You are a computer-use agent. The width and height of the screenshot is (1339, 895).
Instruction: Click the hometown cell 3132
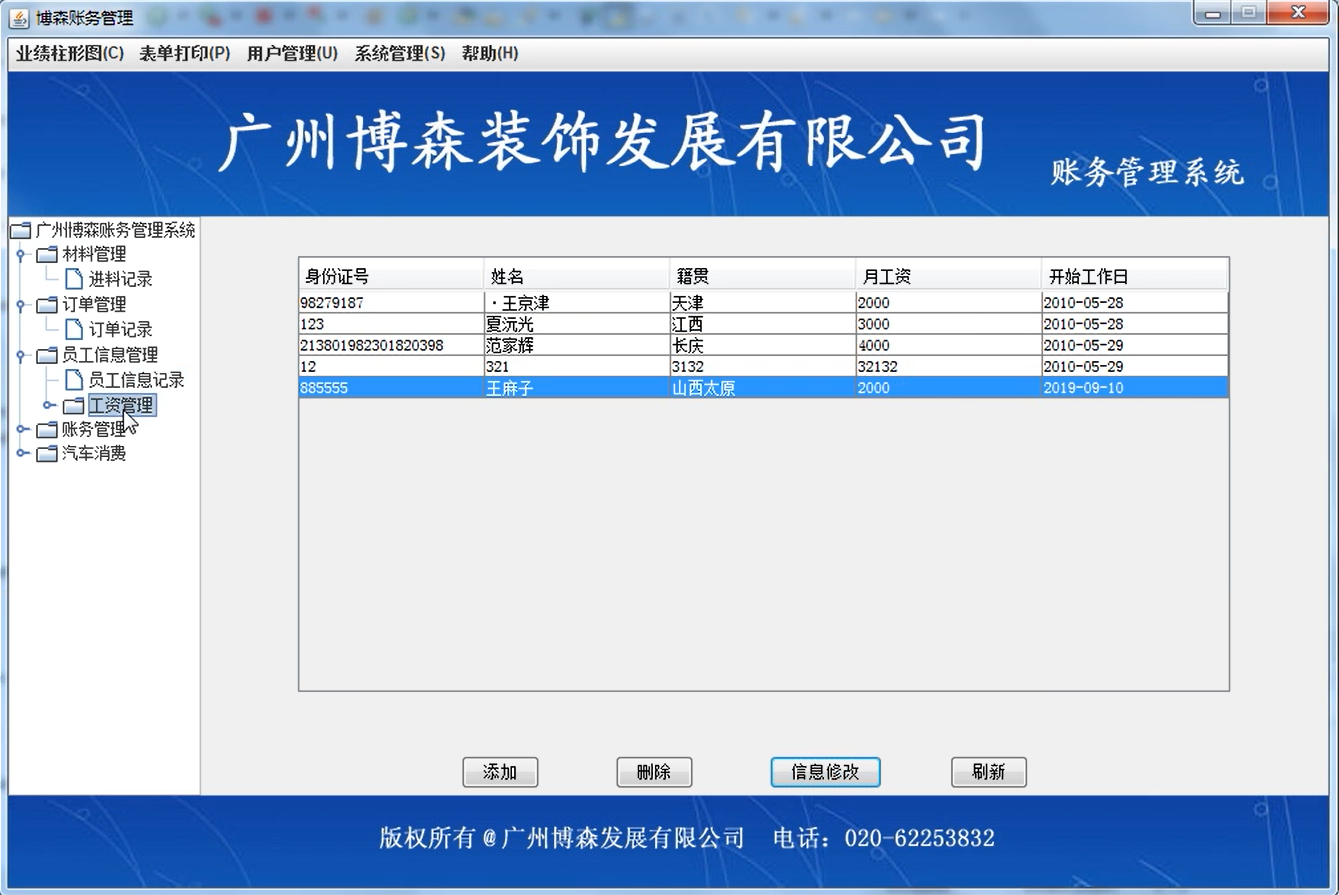point(763,367)
